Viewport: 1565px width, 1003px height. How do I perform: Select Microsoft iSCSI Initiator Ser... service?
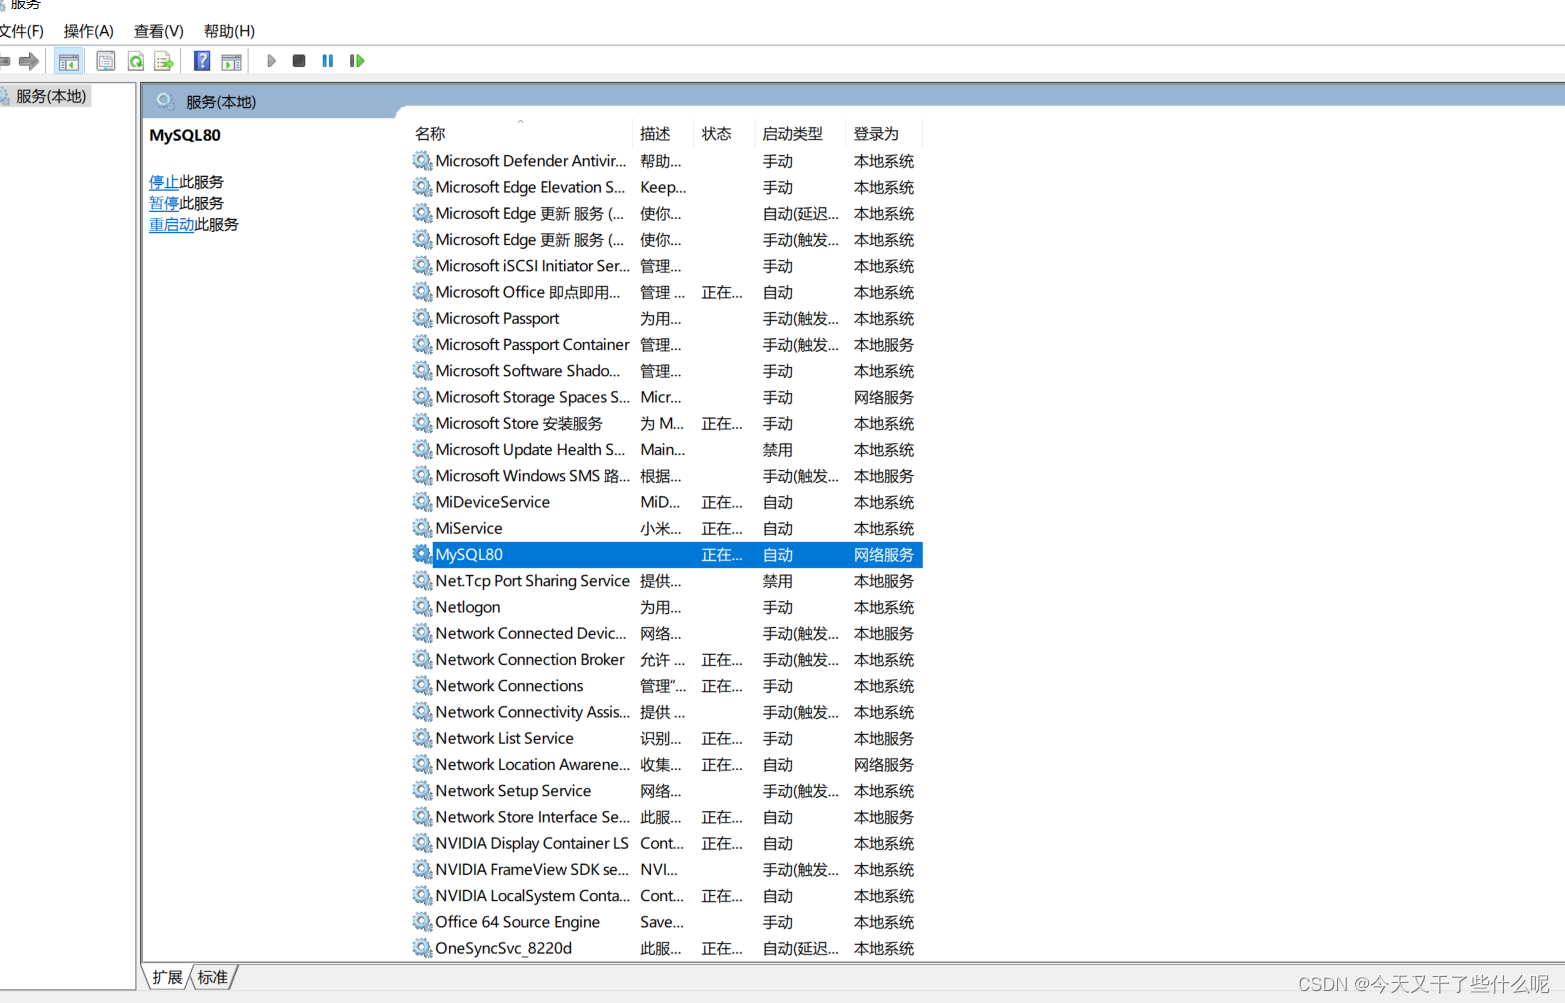point(532,266)
